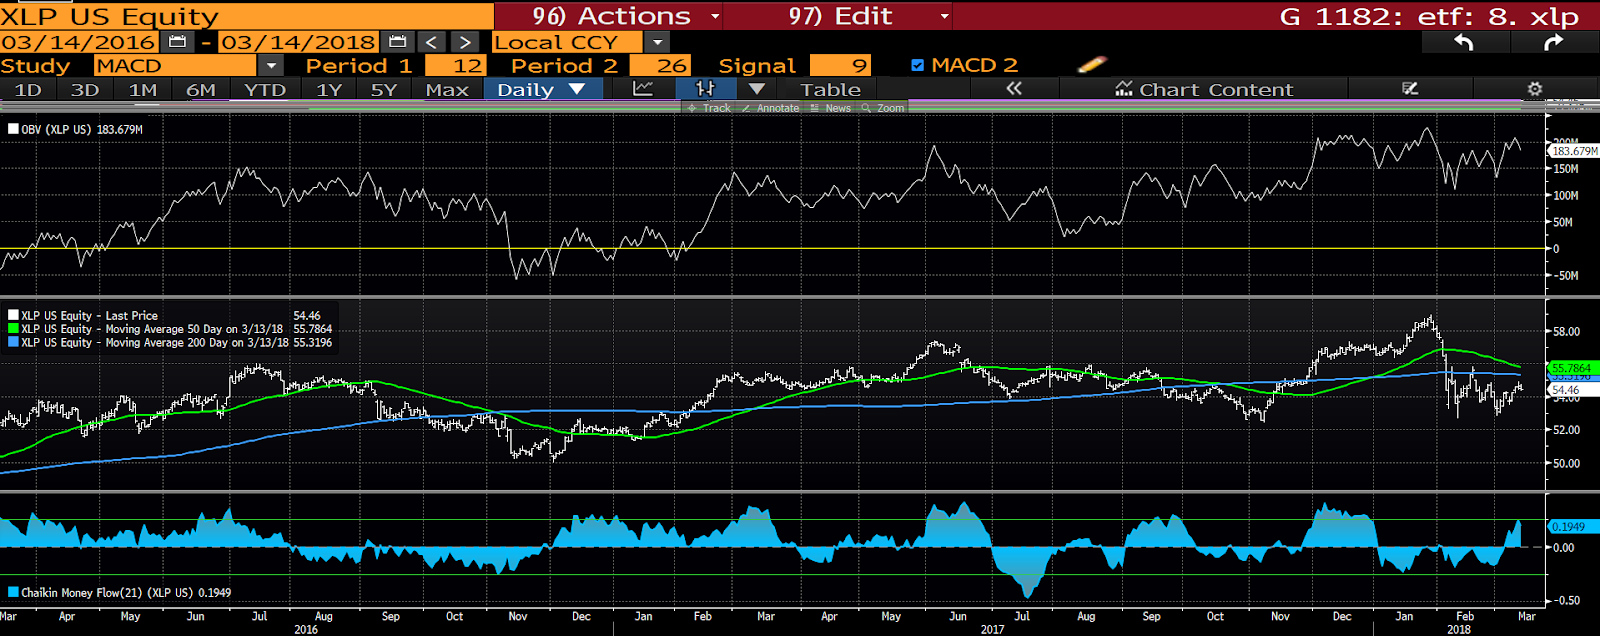The width and height of the screenshot is (1600, 636).
Task: Click the undo arrow
Action: click(1464, 42)
